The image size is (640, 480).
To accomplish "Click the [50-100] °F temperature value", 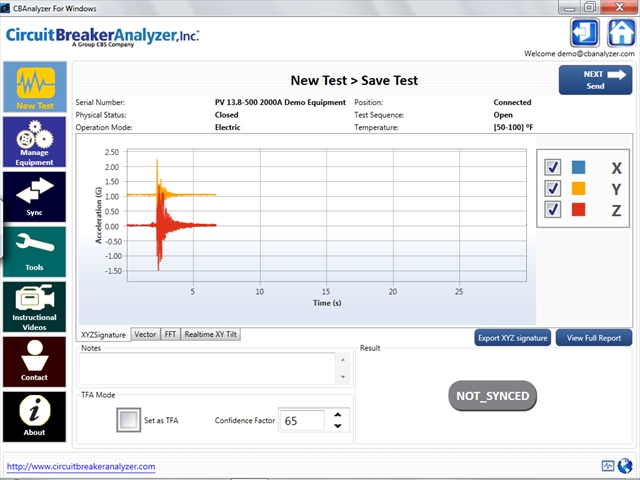I will [x=513, y=127].
